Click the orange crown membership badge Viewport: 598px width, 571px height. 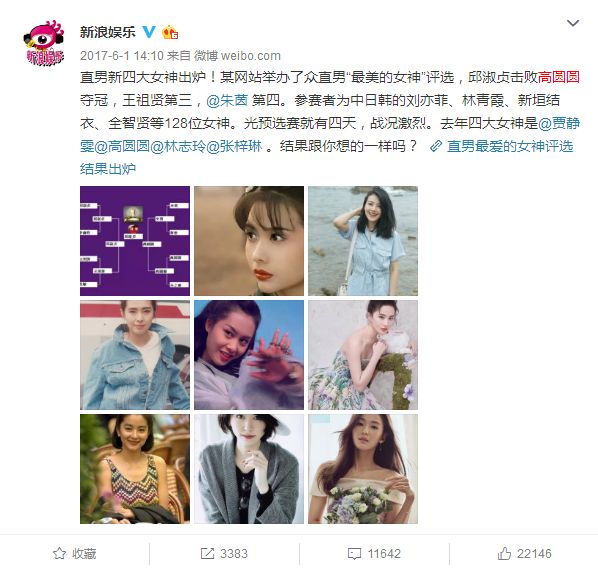(170, 32)
